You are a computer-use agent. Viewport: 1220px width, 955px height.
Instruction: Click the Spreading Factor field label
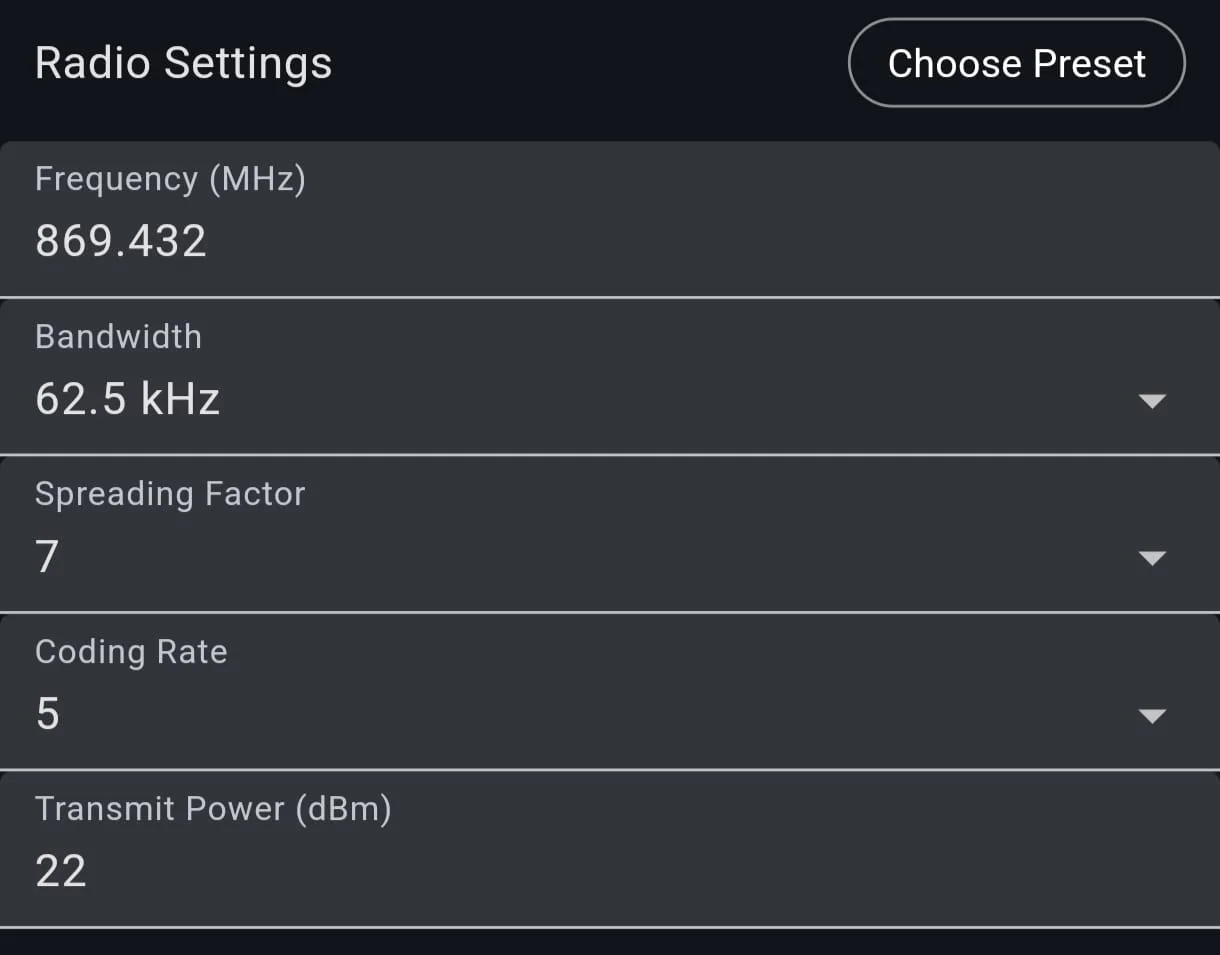(x=170, y=494)
